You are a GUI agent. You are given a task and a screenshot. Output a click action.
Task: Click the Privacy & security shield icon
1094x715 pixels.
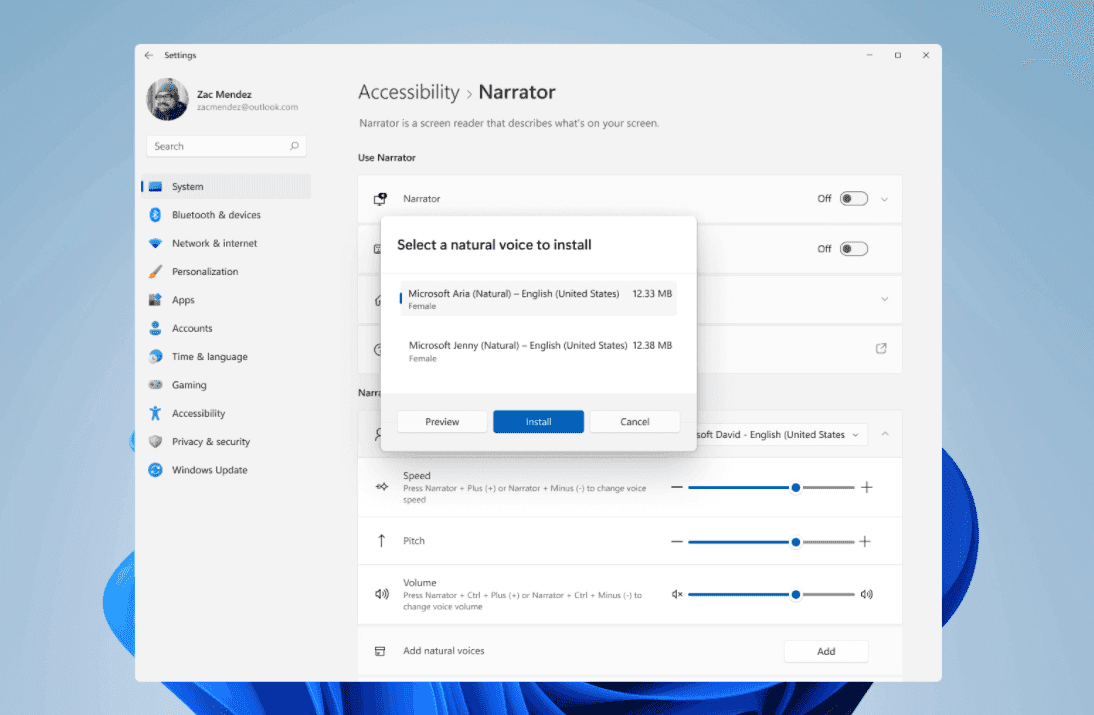(x=156, y=442)
